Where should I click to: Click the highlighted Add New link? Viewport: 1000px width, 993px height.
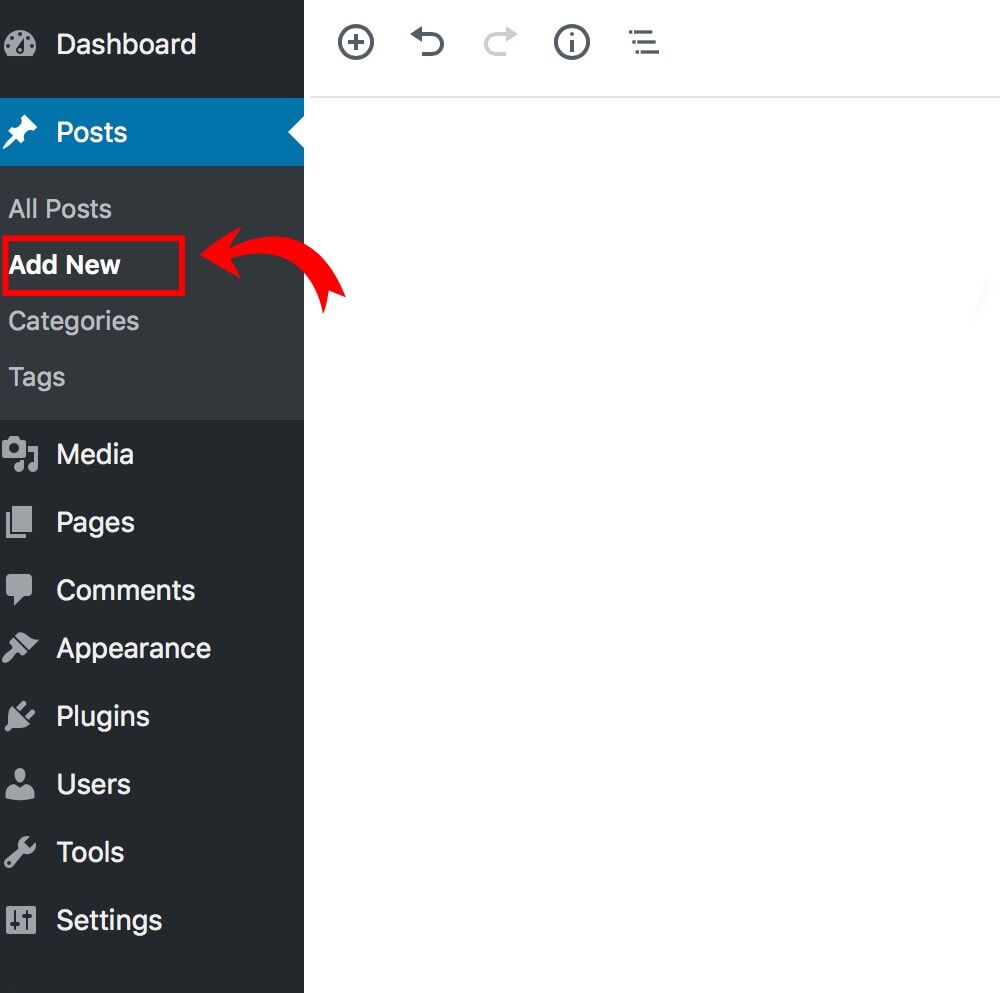click(65, 265)
